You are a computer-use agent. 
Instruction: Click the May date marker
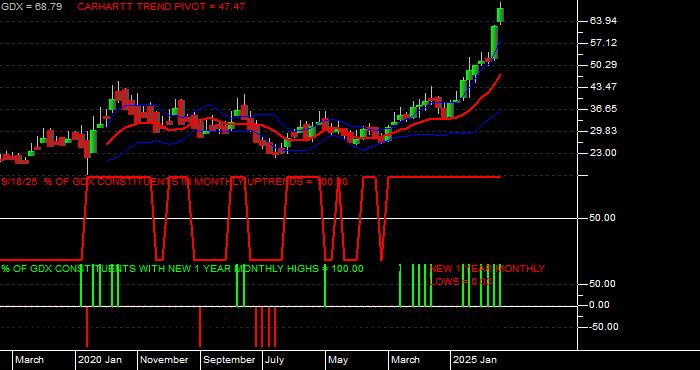338,360
